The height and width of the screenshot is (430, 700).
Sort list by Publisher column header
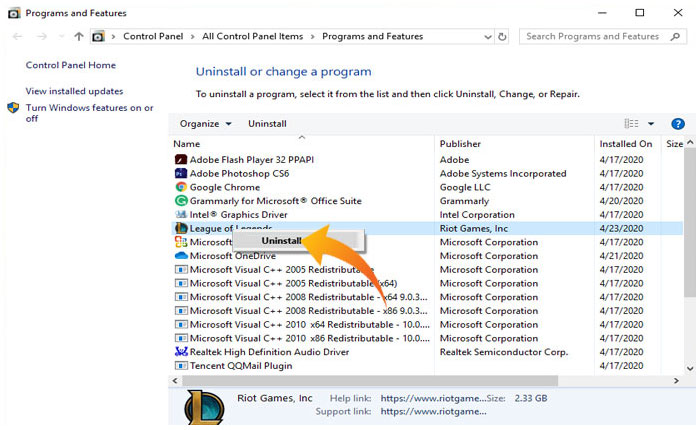pos(460,144)
